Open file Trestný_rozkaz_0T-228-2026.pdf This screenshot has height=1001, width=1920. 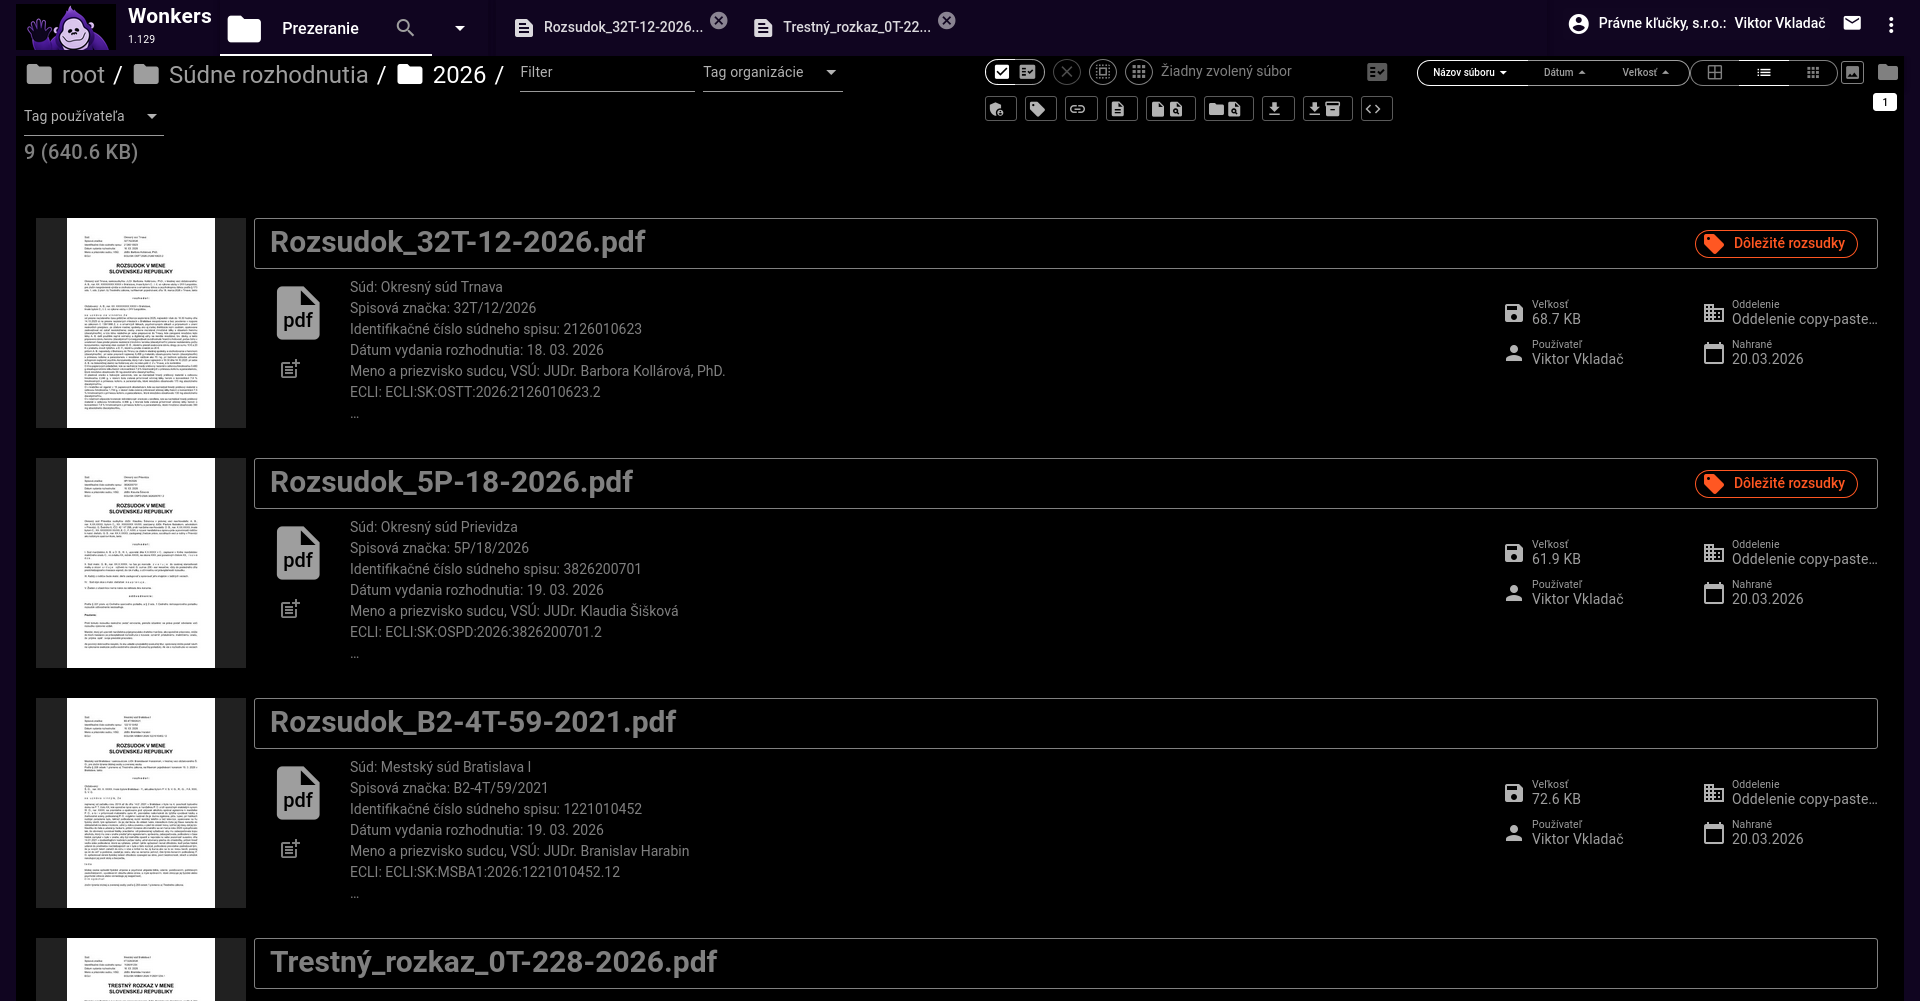[x=493, y=962]
